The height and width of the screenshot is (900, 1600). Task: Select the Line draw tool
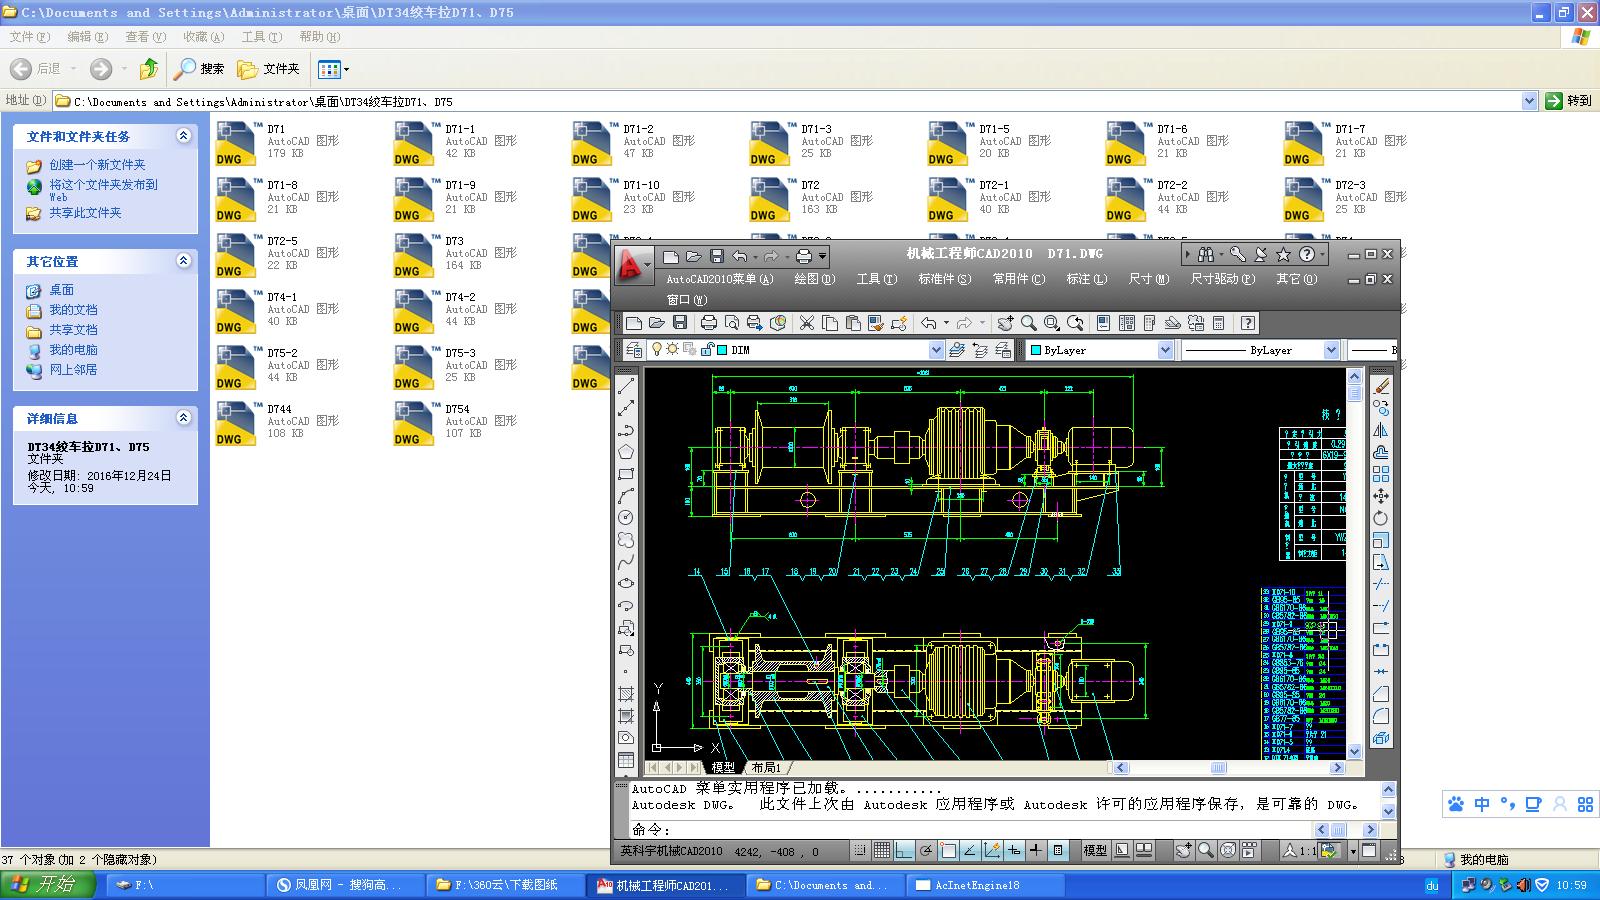(626, 386)
